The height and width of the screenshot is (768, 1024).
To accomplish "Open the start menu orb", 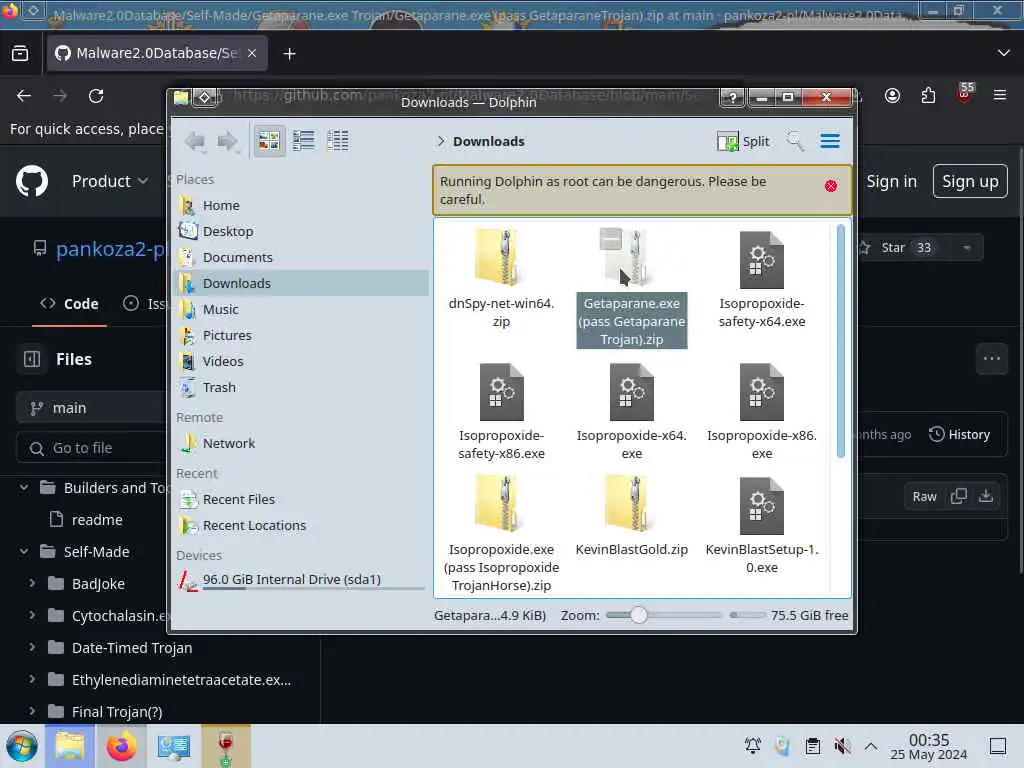I will [x=22, y=746].
